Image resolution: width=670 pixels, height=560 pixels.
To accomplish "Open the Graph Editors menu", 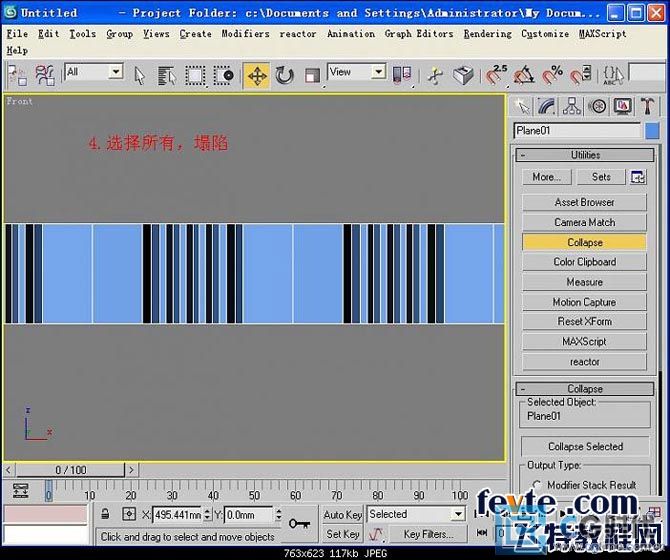I will pos(419,34).
